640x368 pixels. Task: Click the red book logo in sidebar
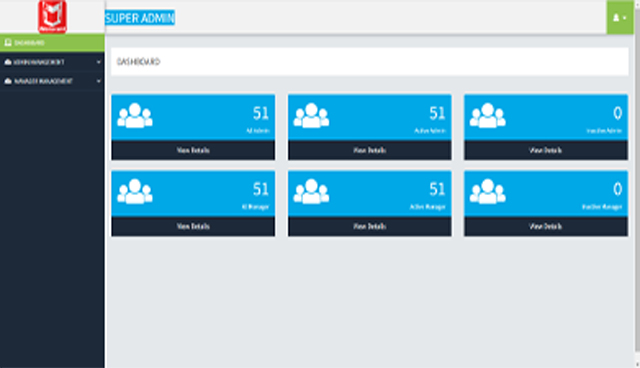pos(52,16)
